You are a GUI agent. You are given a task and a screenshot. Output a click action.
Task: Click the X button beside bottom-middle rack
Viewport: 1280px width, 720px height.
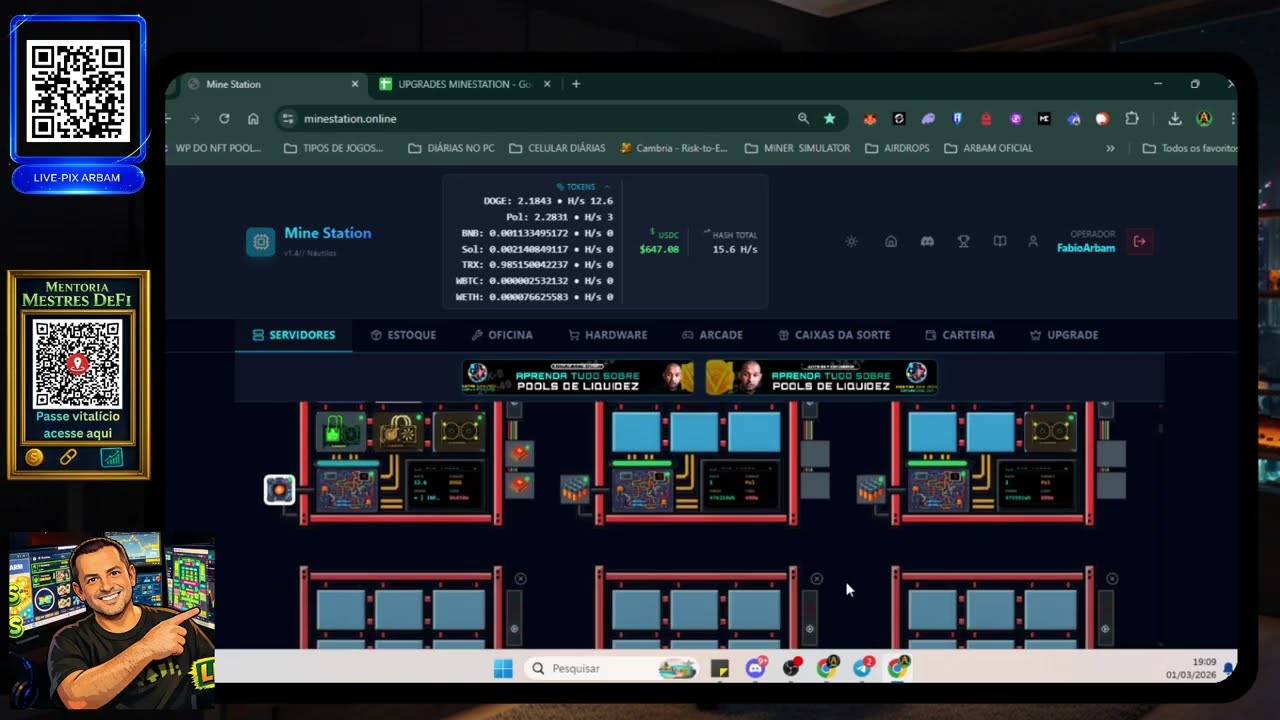(x=816, y=579)
